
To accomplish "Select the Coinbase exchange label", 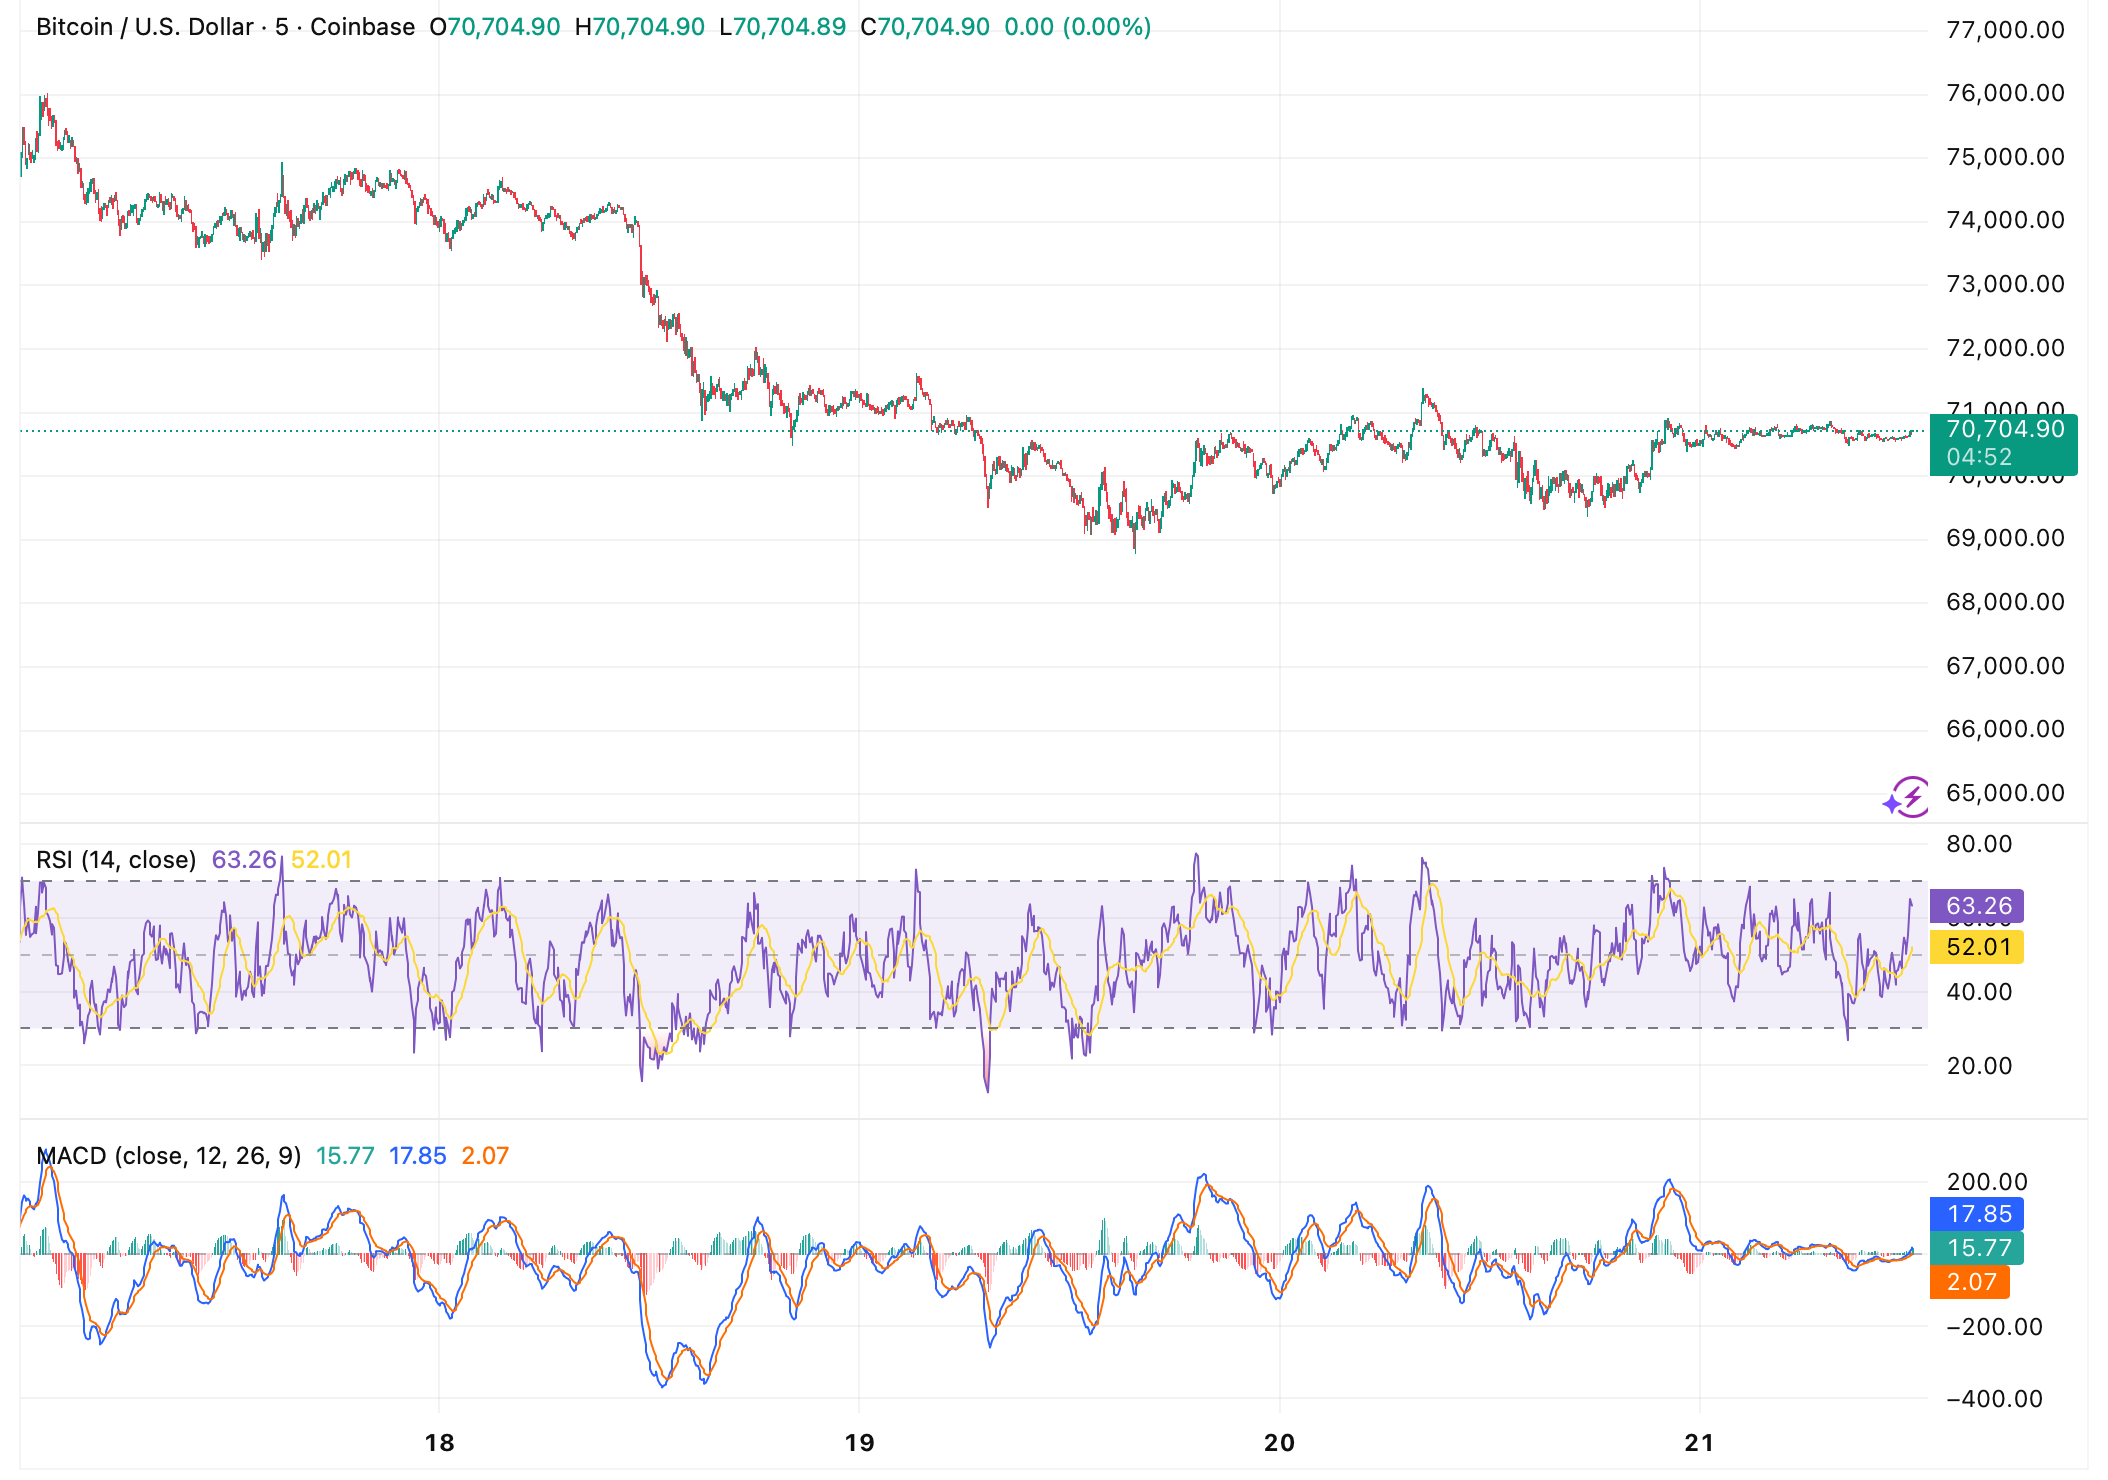I will pos(360,27).
